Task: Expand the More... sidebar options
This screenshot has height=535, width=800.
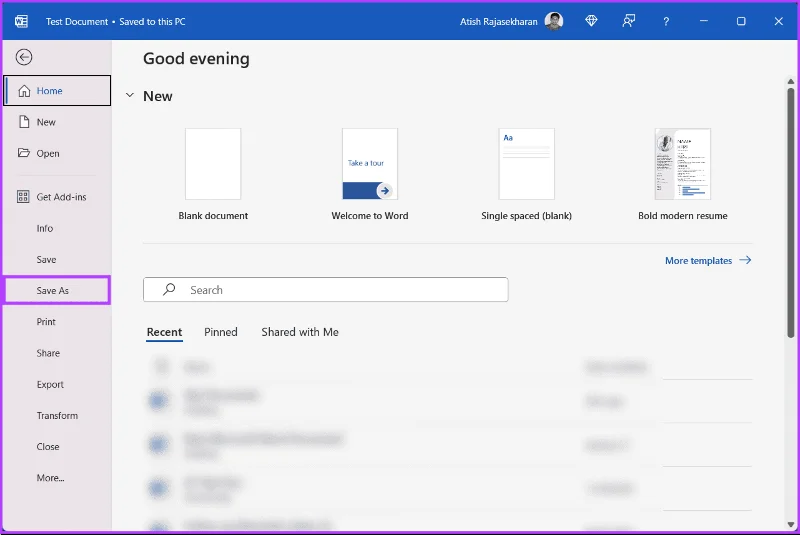Action: (57, 478)
